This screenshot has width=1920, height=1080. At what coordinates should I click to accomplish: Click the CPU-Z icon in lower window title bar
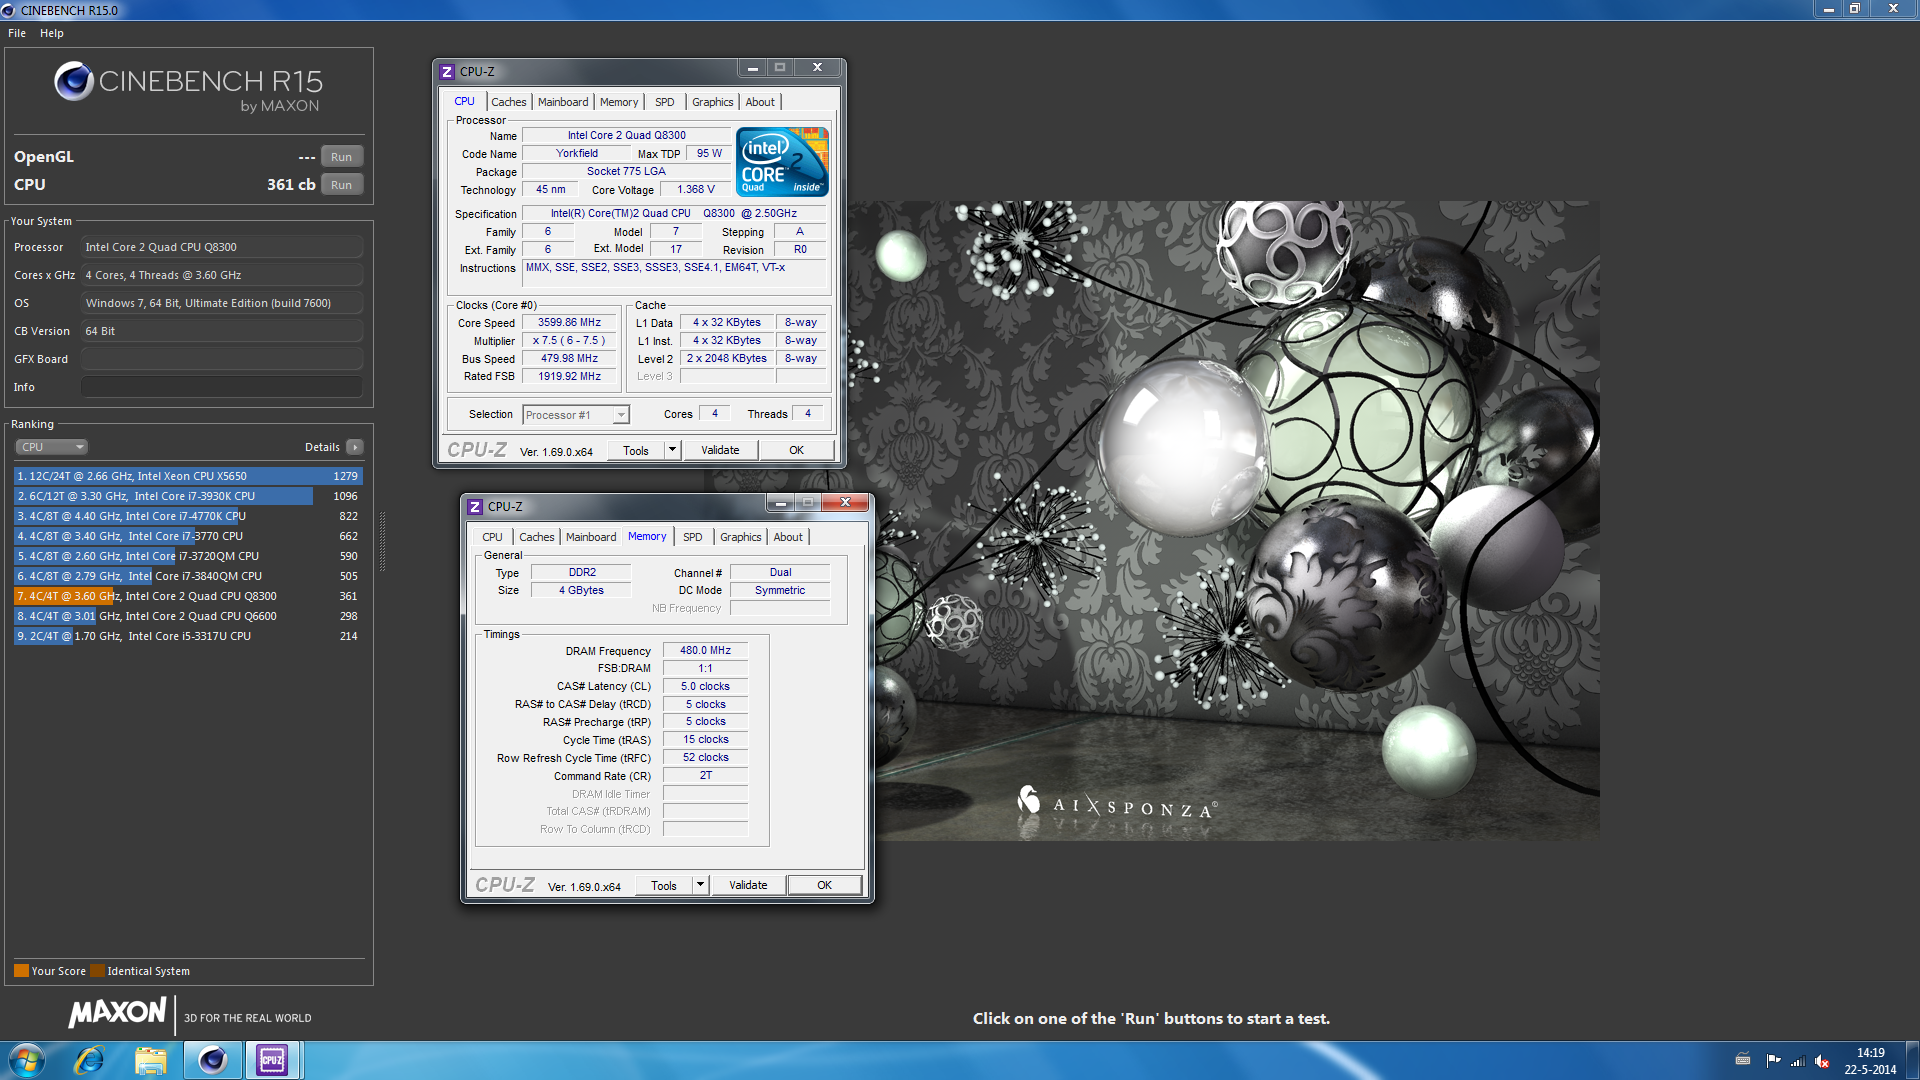coord(475,507)
